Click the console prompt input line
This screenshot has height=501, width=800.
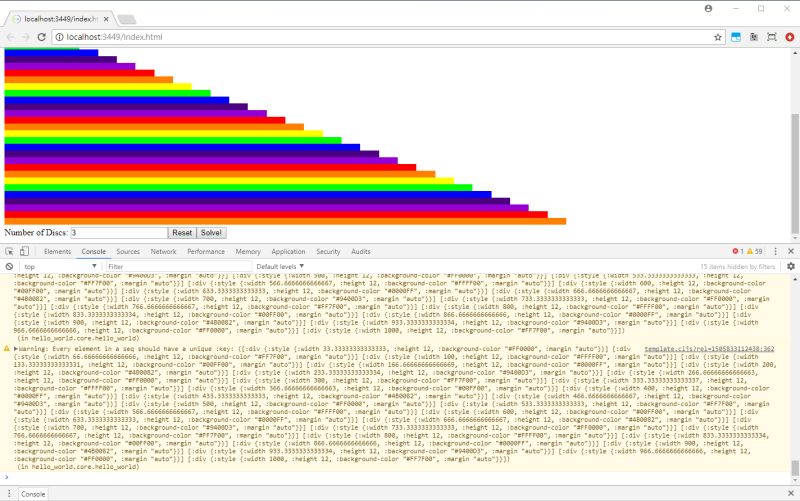tap(398, 478)
